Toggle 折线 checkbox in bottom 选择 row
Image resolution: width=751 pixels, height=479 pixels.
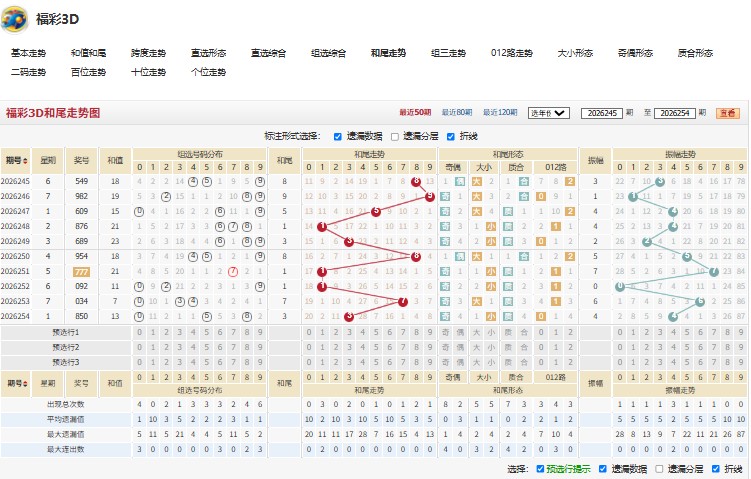tap(716, 469)
